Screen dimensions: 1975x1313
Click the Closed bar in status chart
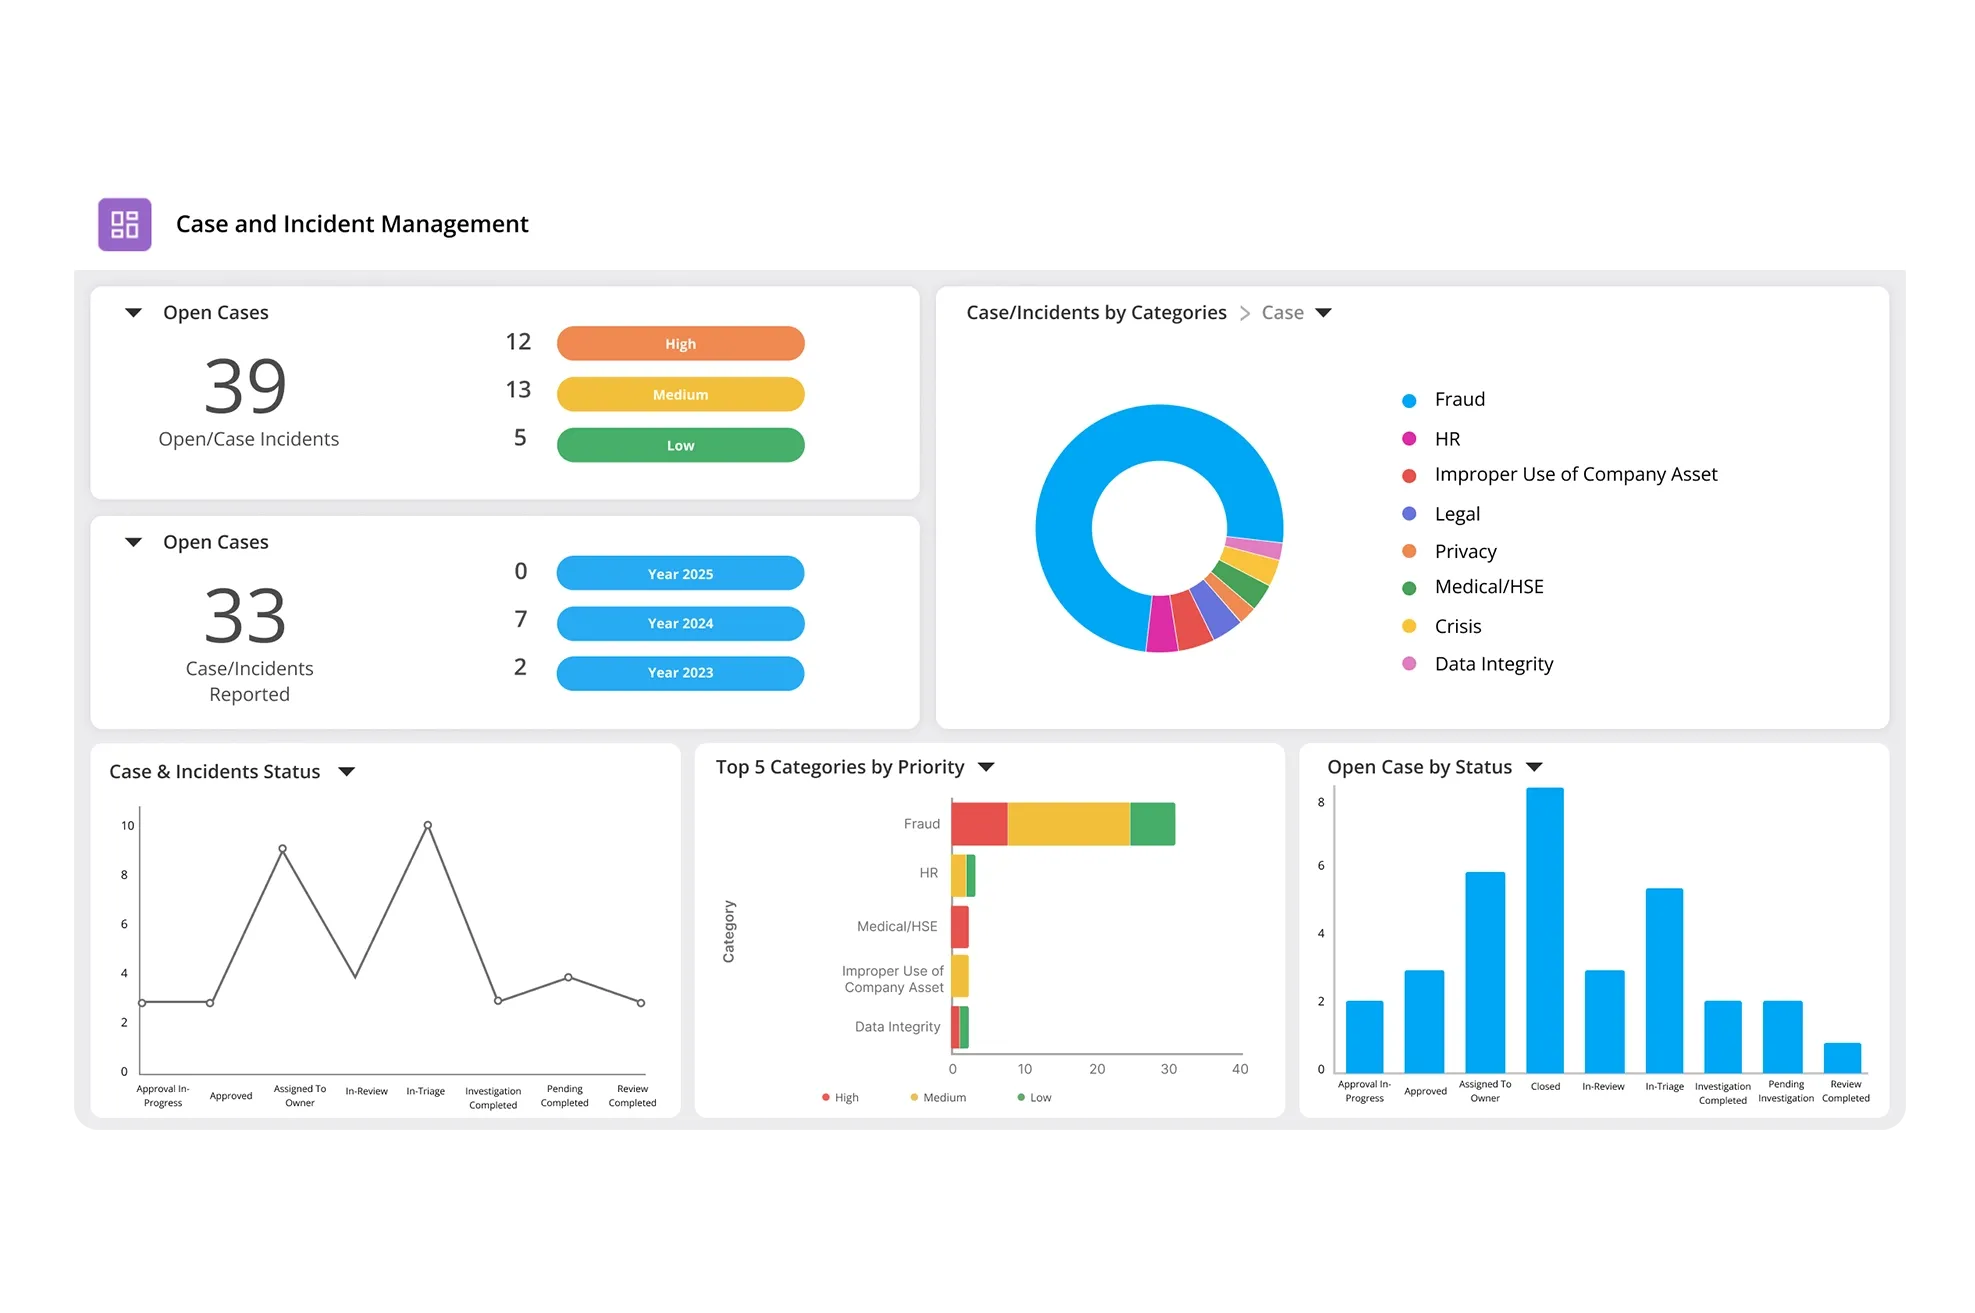tap(1544, 930)
